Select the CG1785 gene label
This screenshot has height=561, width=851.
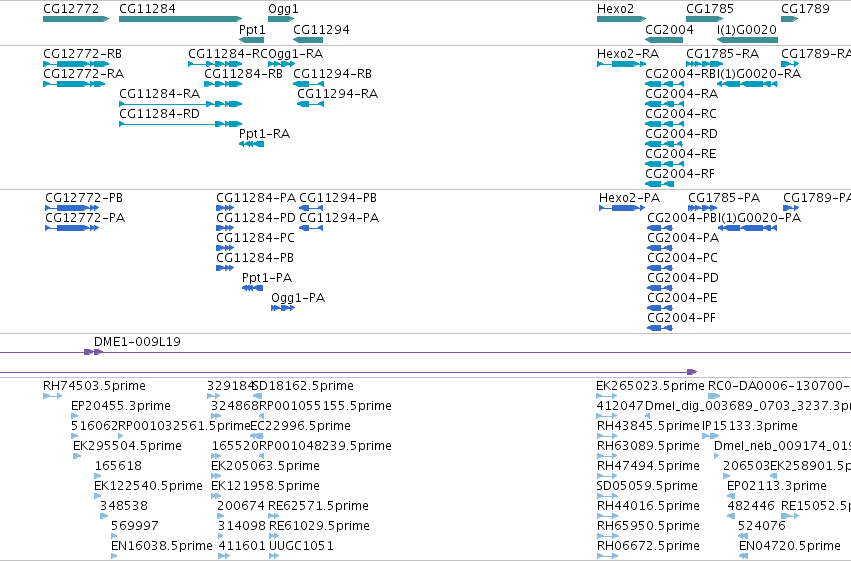pyautogui.click(x=710, y=9)
